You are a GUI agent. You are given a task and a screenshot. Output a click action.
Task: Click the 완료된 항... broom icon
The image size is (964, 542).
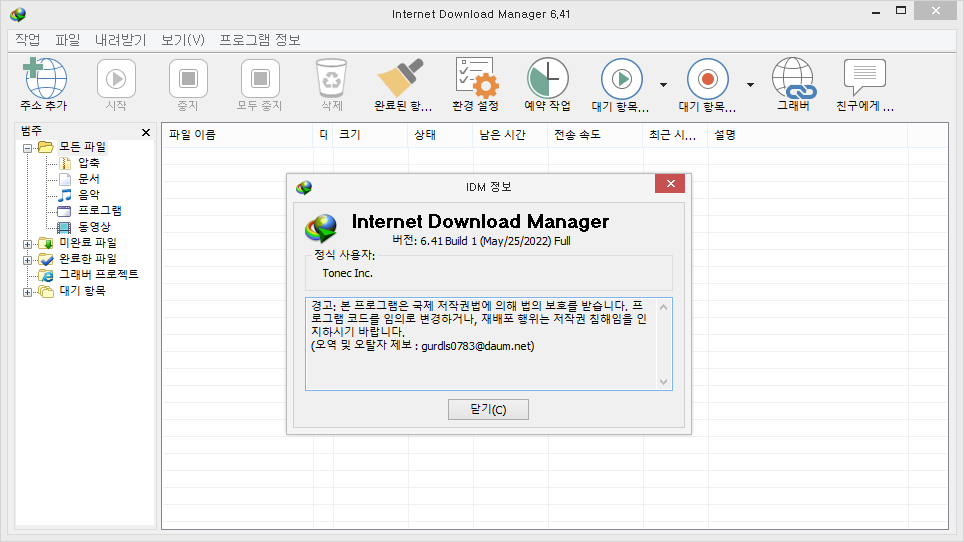coord(401,78)
